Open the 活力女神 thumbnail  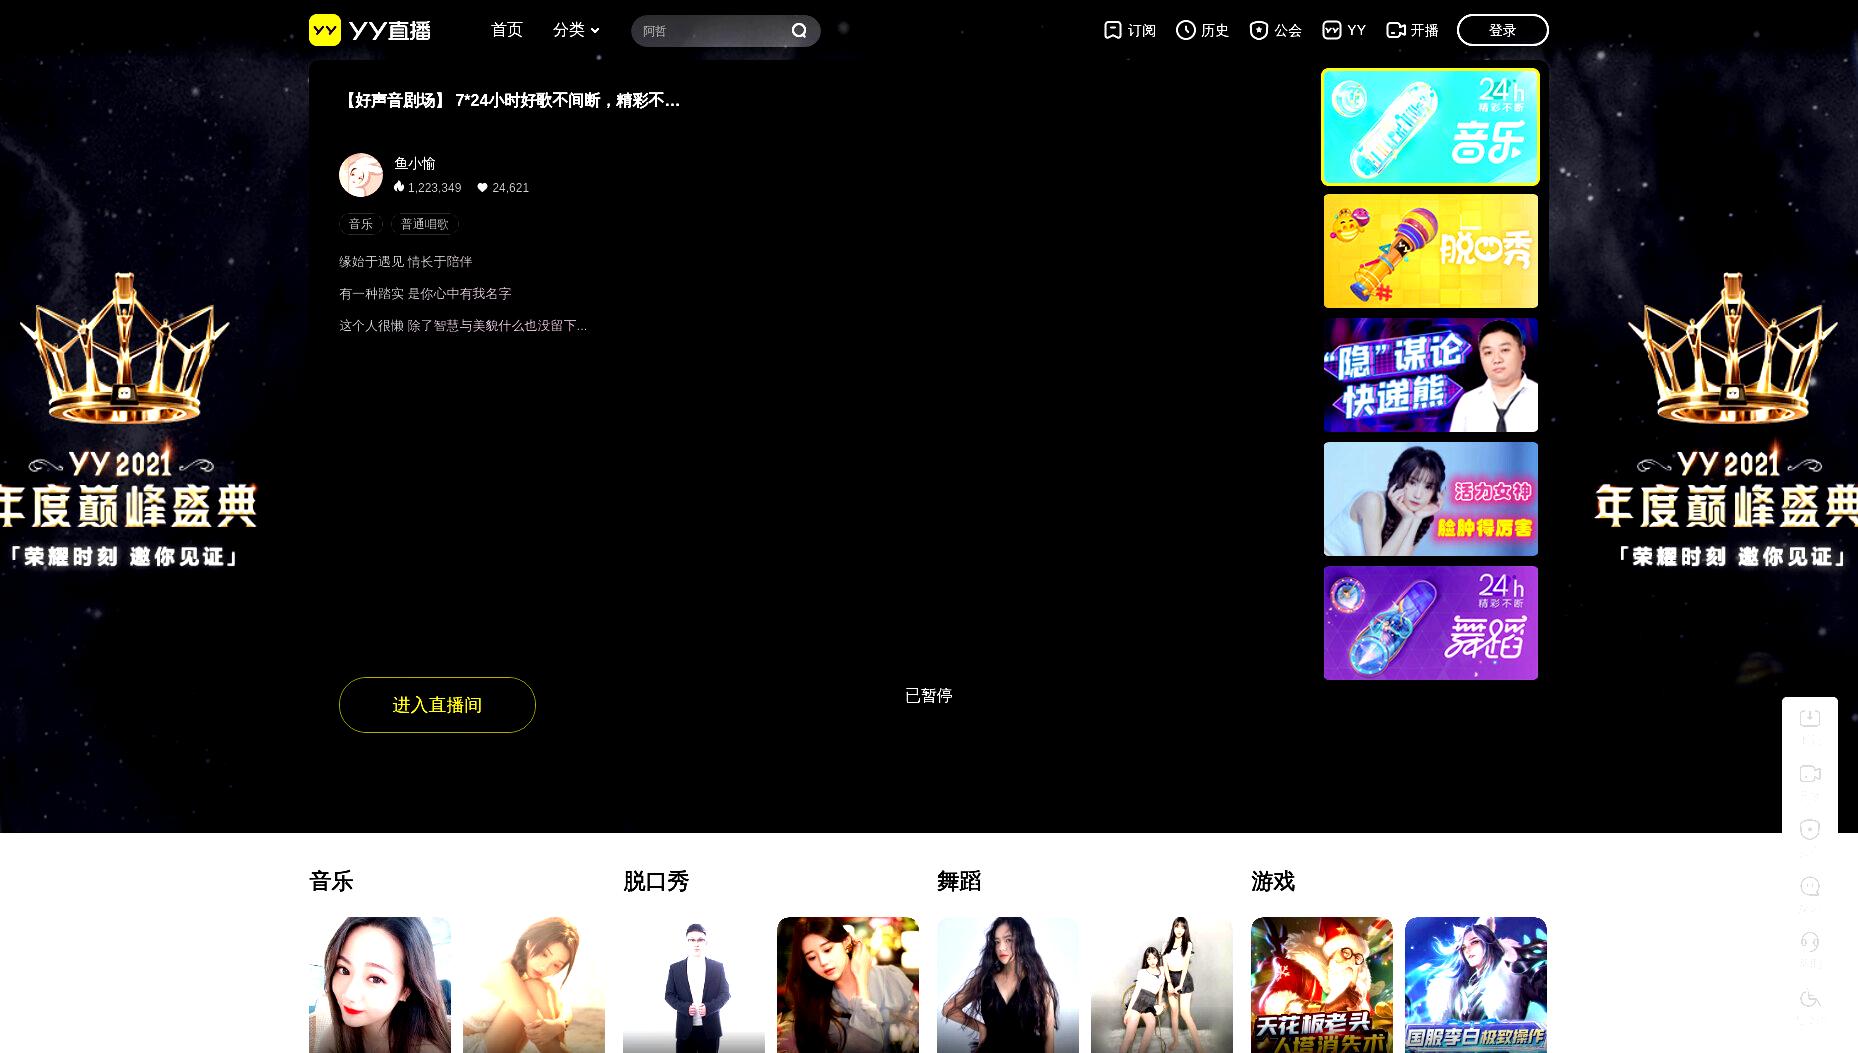[x=1430, y=499]
